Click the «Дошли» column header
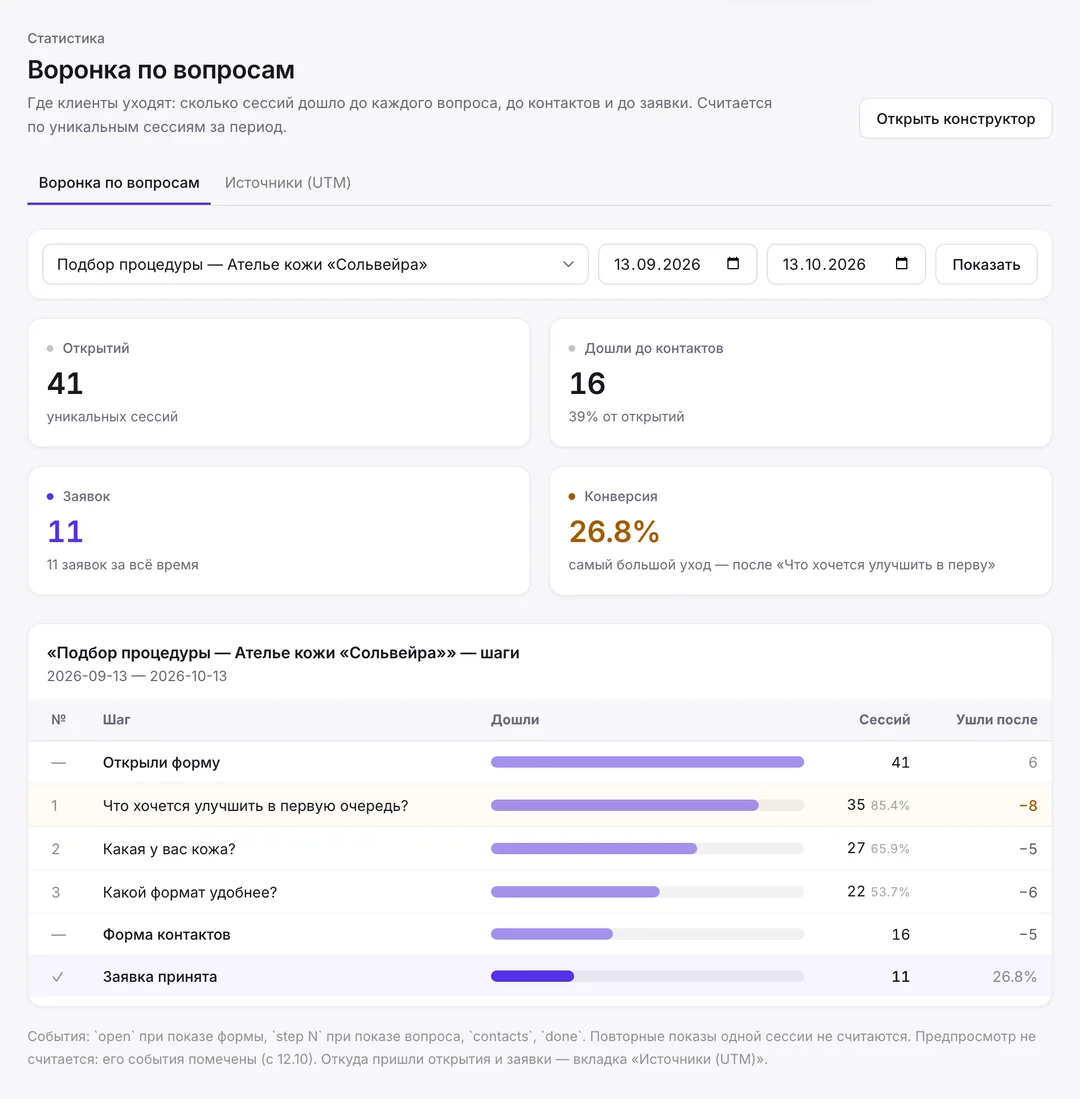This screenshot has width=1080, height=1099. tap(515, 720)
